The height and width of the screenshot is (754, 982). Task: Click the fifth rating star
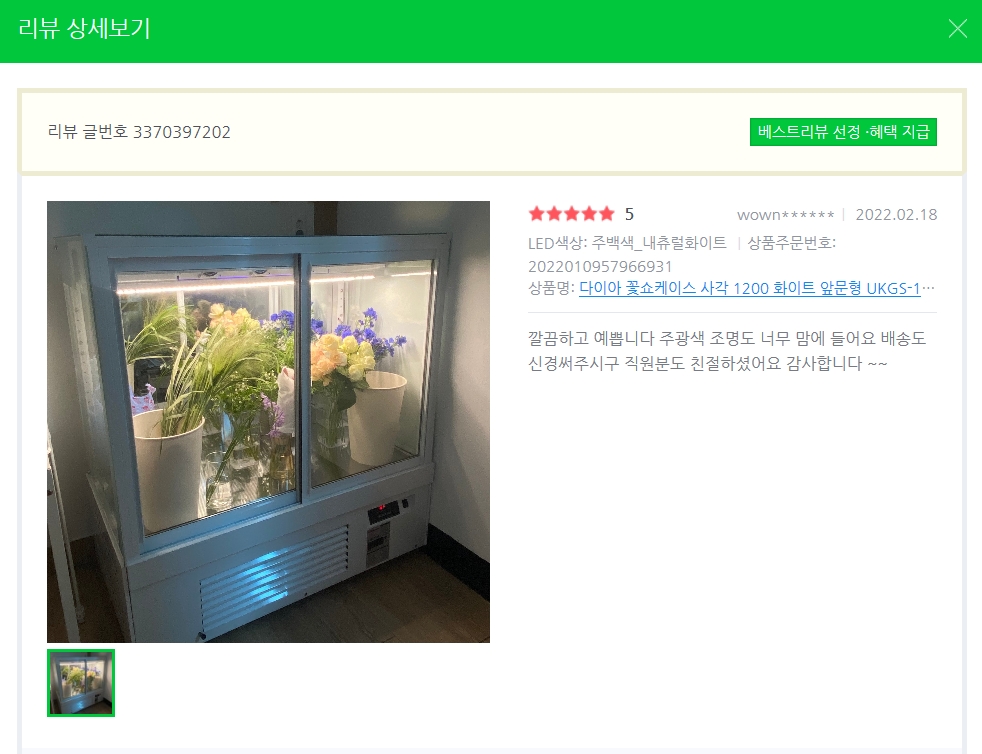[x=606, y=214]
